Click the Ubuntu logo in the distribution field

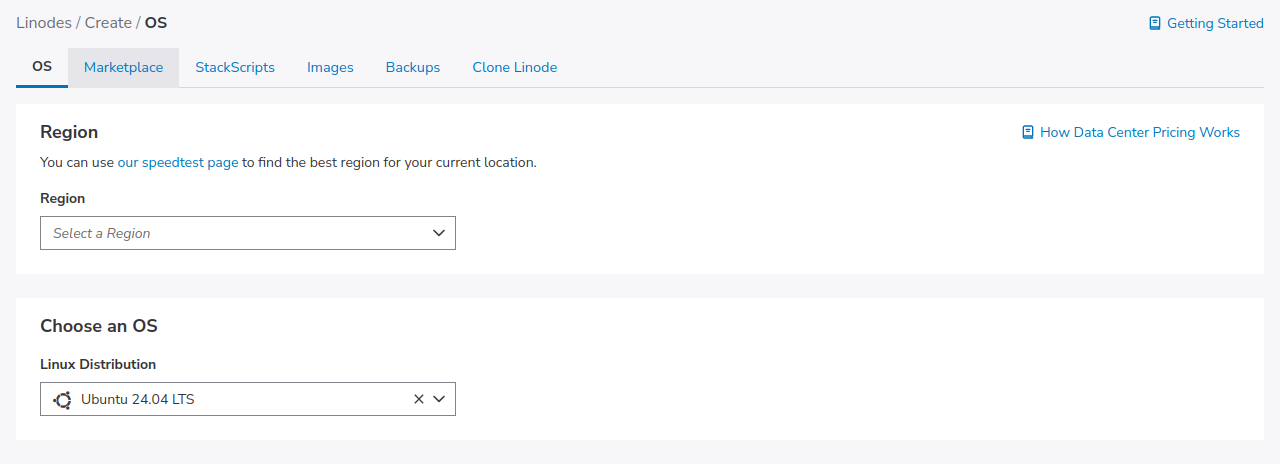(62, 400)
